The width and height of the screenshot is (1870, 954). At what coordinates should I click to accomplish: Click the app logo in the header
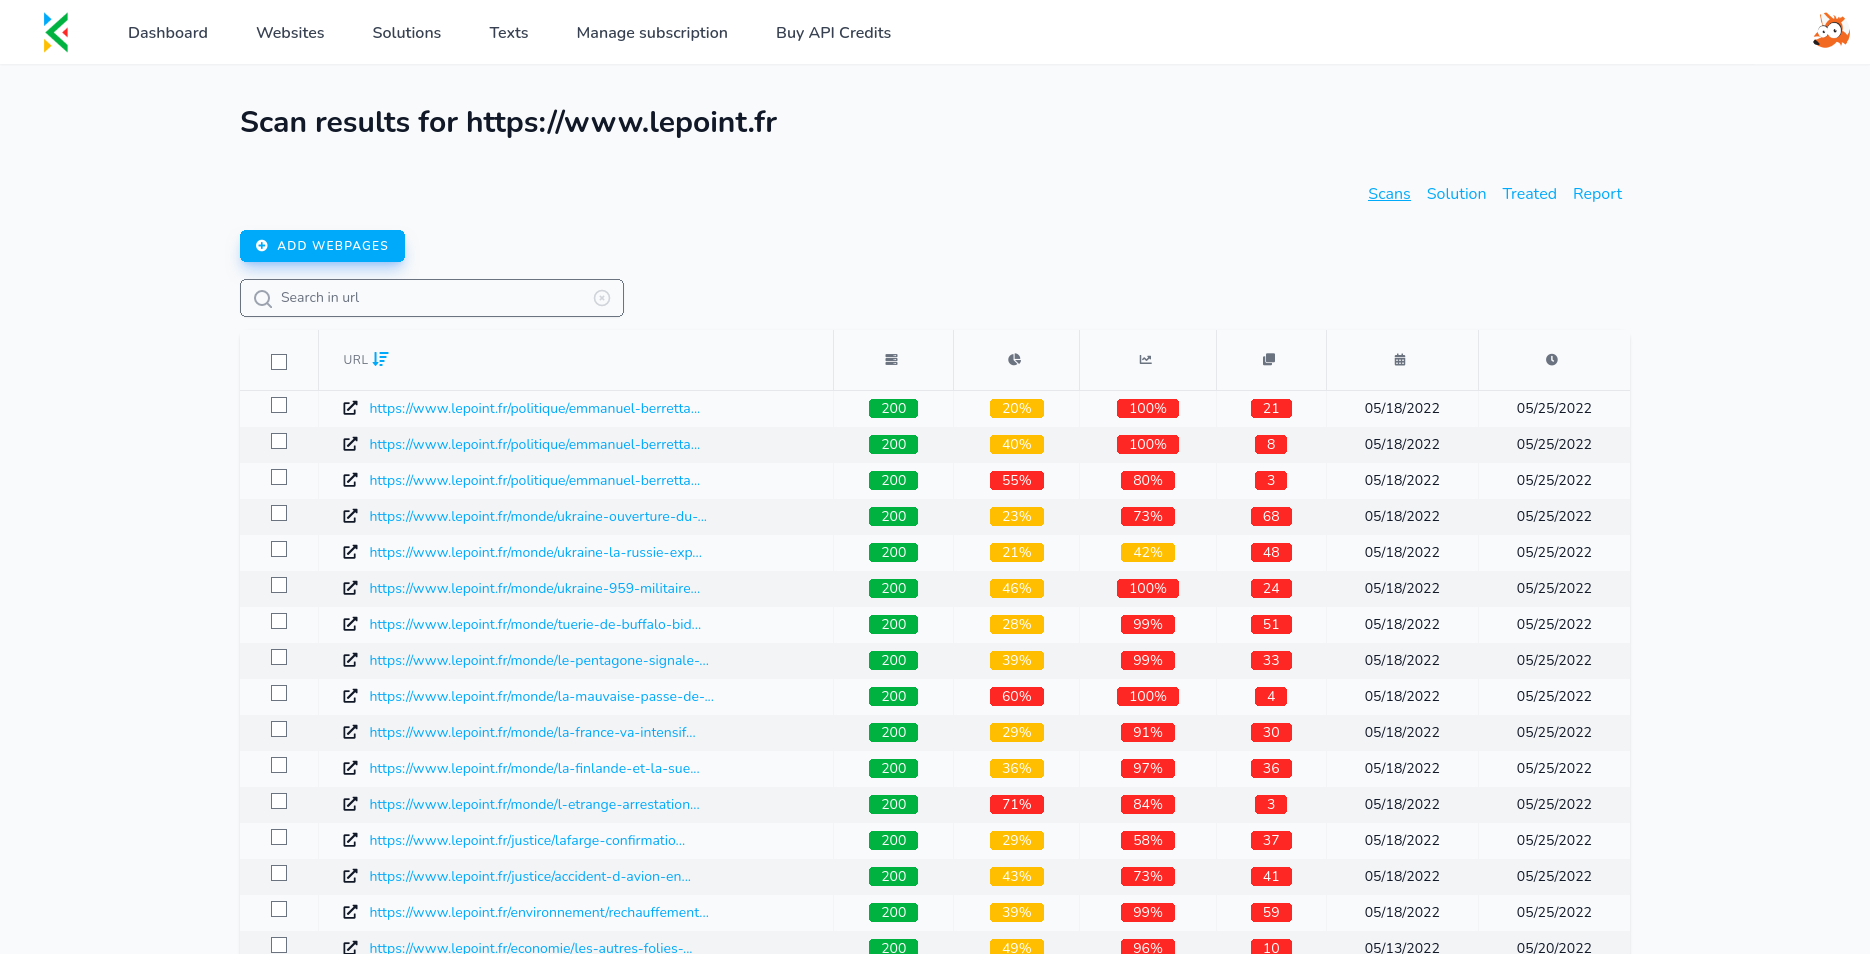pyautogui.click(x=56, y=32)
